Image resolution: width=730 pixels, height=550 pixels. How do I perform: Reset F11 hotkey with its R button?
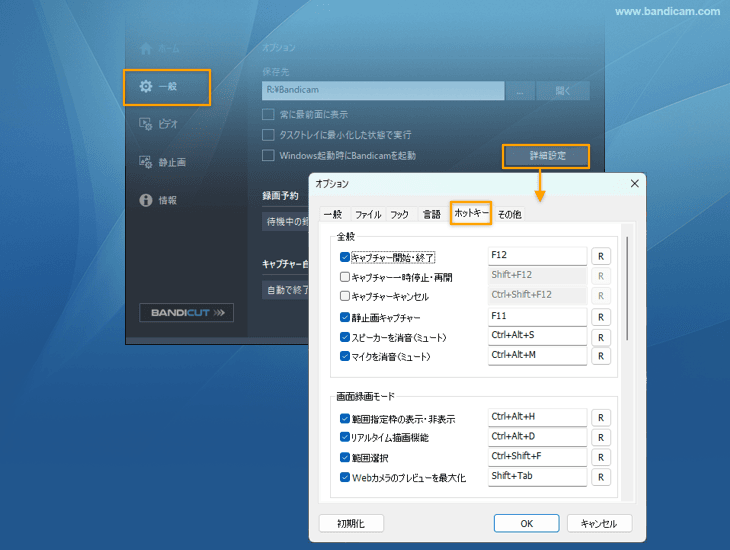tap(601, 317)
